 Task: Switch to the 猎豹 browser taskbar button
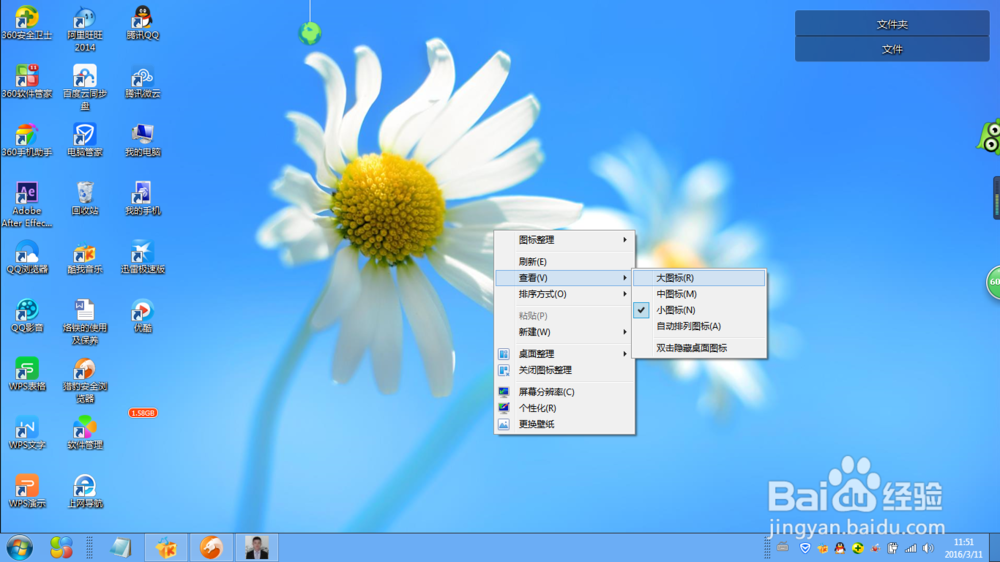211,548
